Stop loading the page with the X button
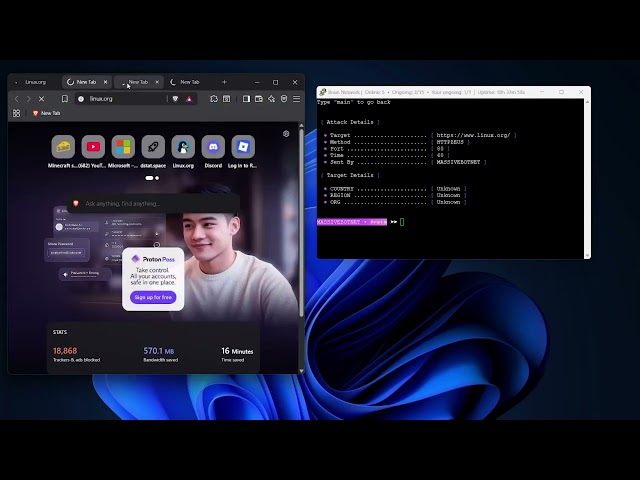Screen dimensions: 640x480 point(41,99)
